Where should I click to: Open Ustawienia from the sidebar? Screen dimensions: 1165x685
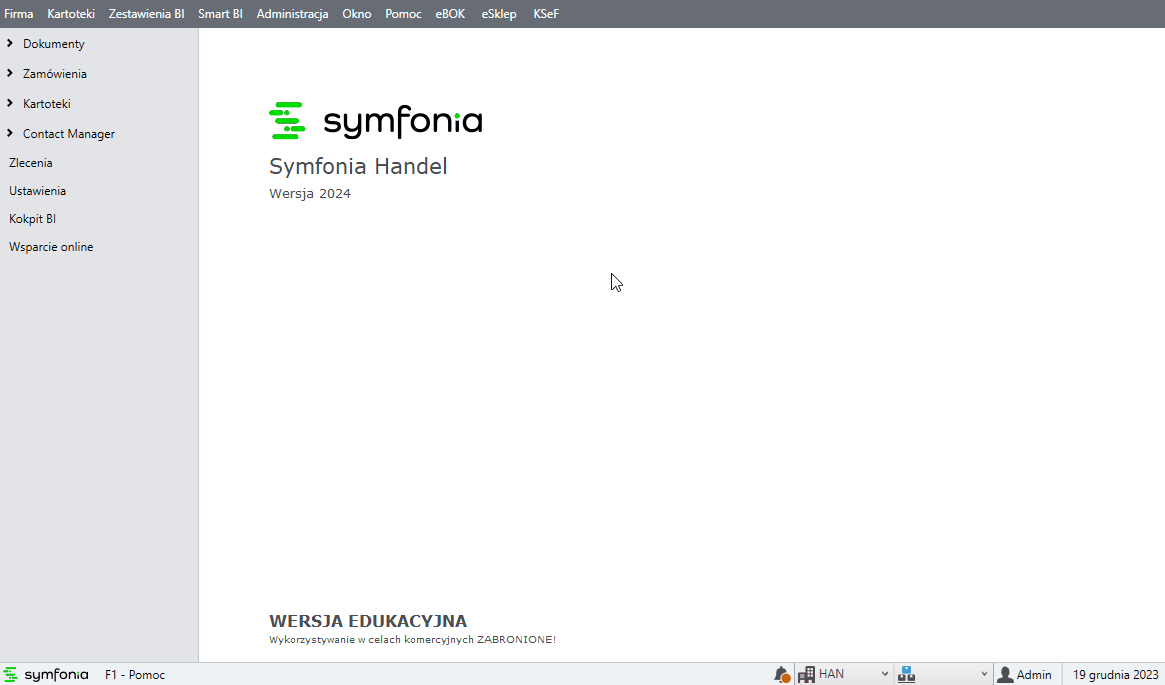[37, 191]
